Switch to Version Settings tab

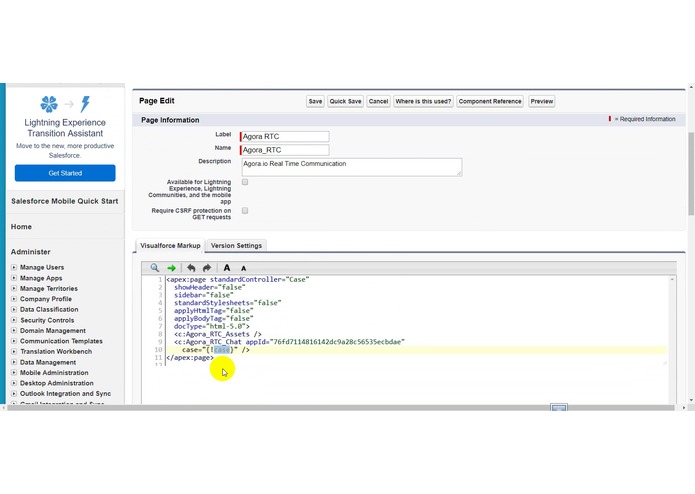pos(236,245)
